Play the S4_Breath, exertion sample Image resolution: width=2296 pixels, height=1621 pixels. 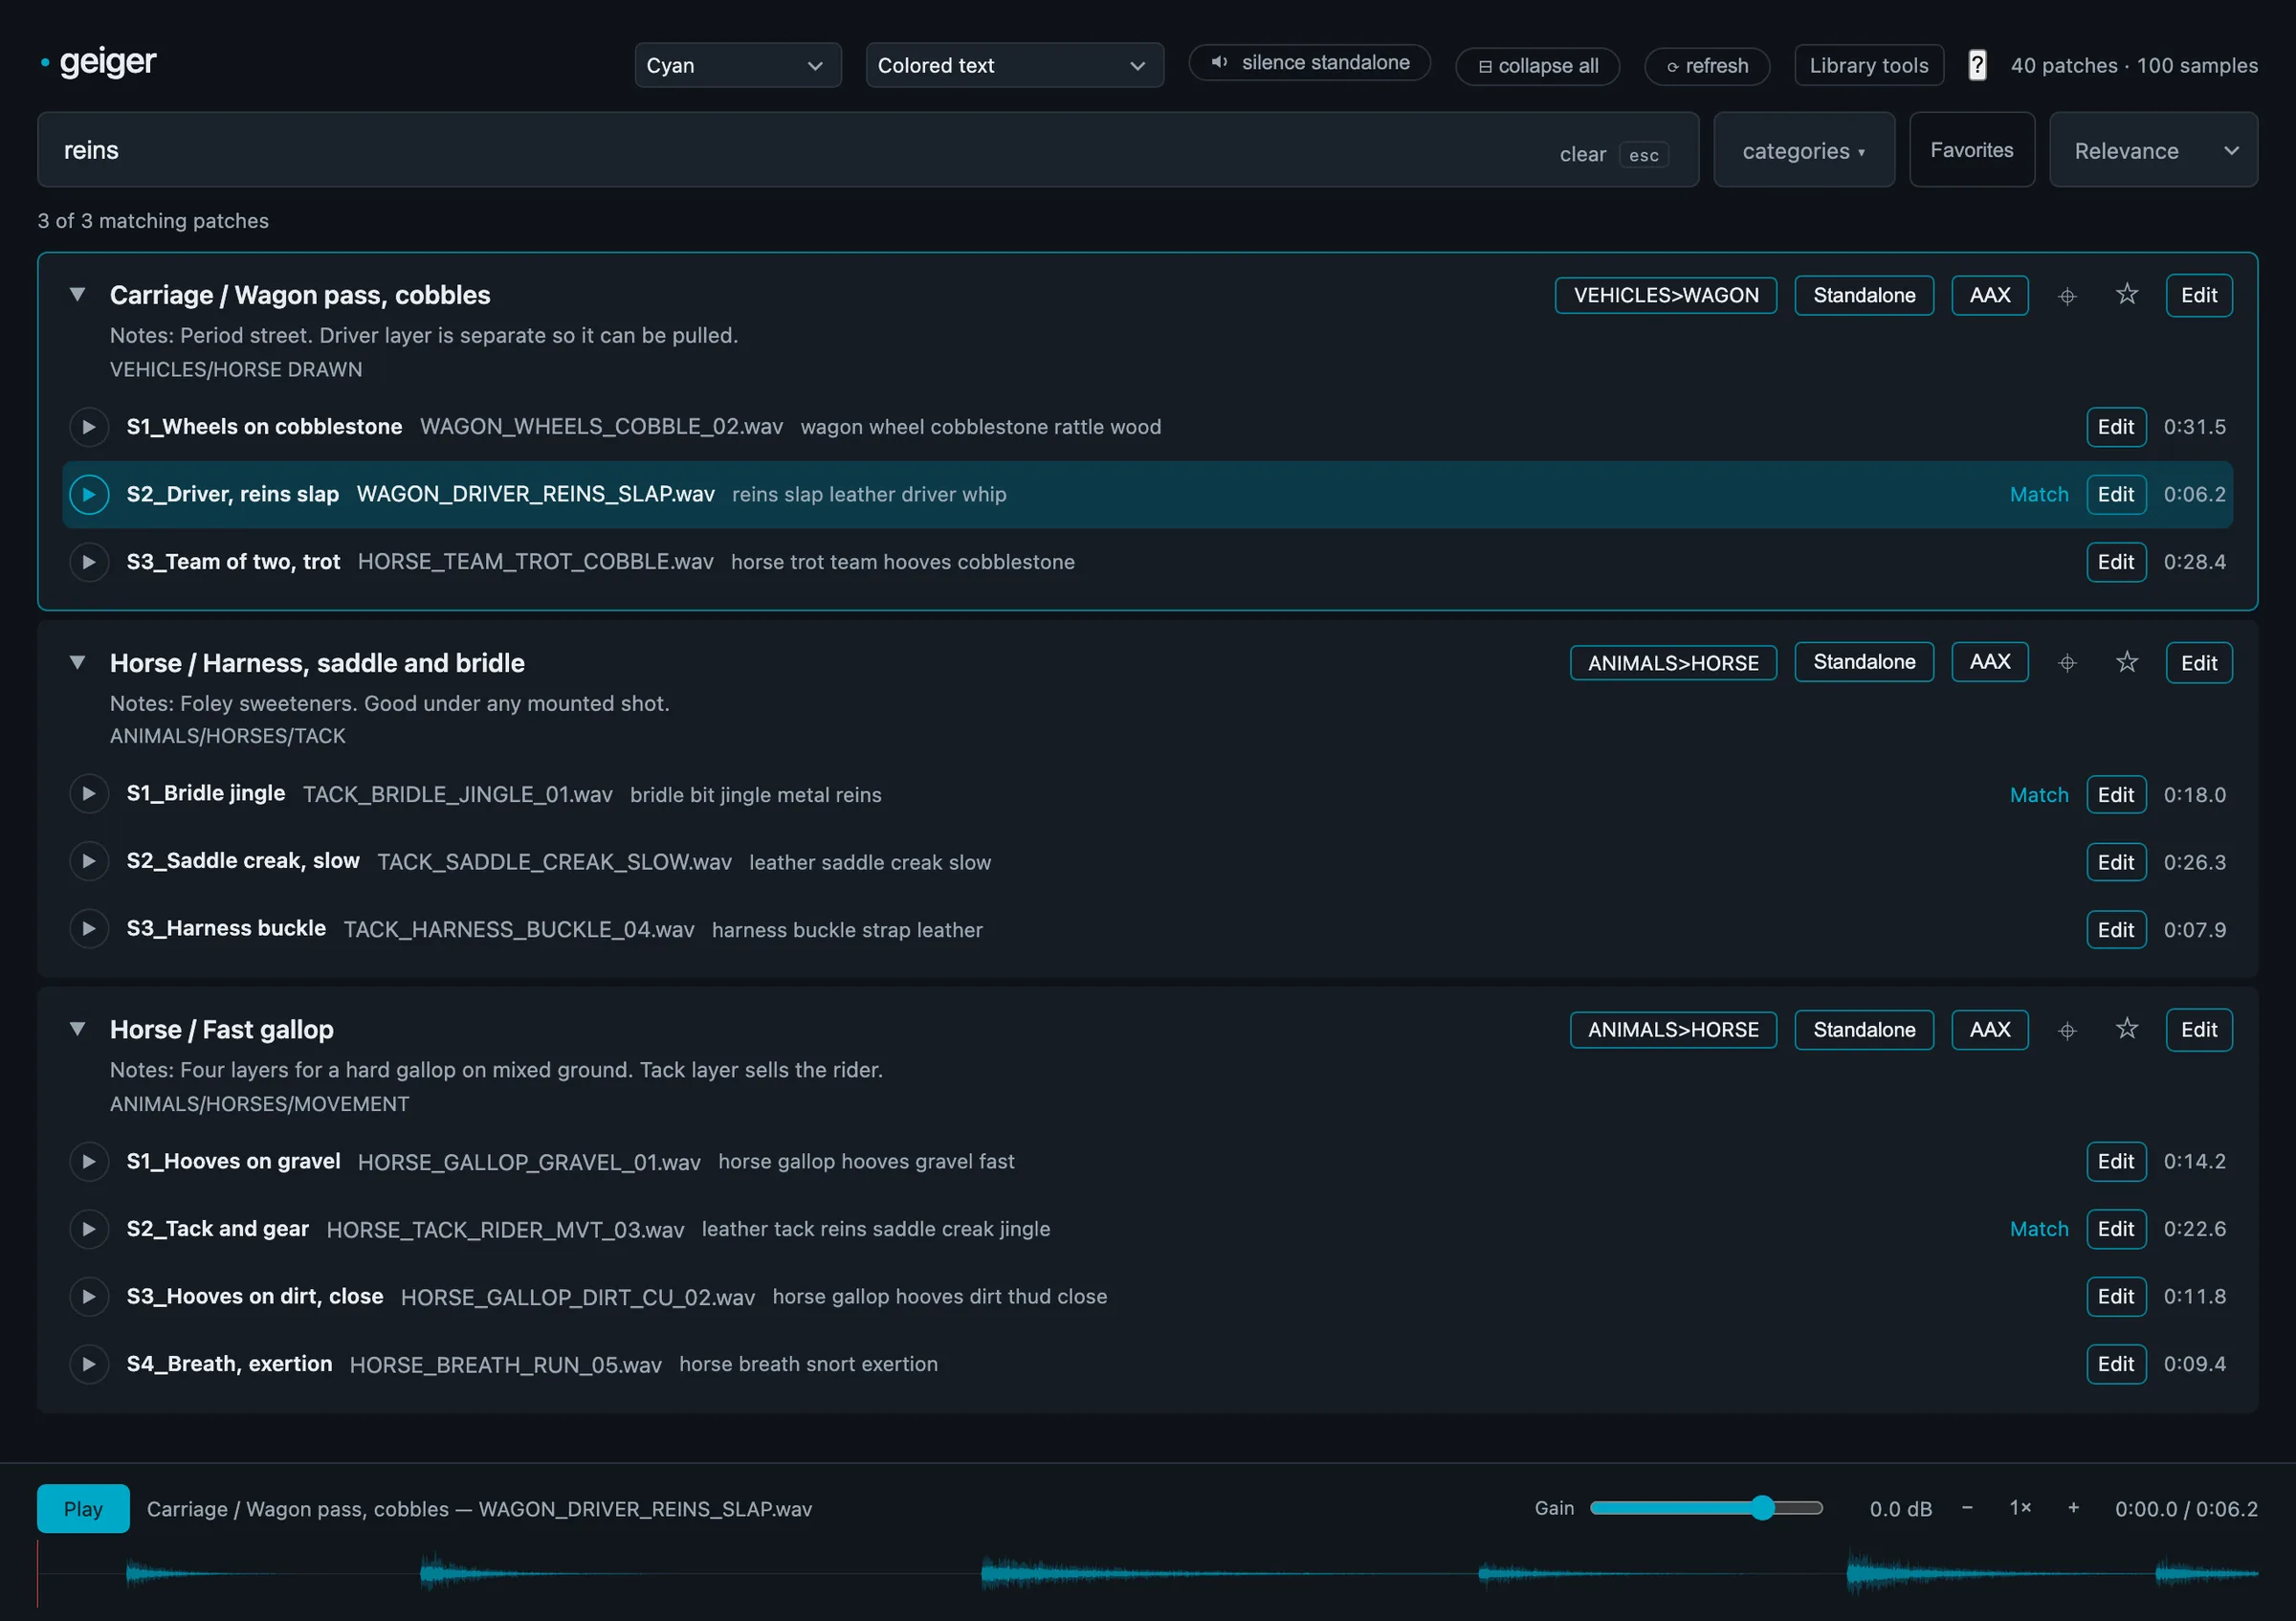pyautogui.click(x=89, y=1364)
